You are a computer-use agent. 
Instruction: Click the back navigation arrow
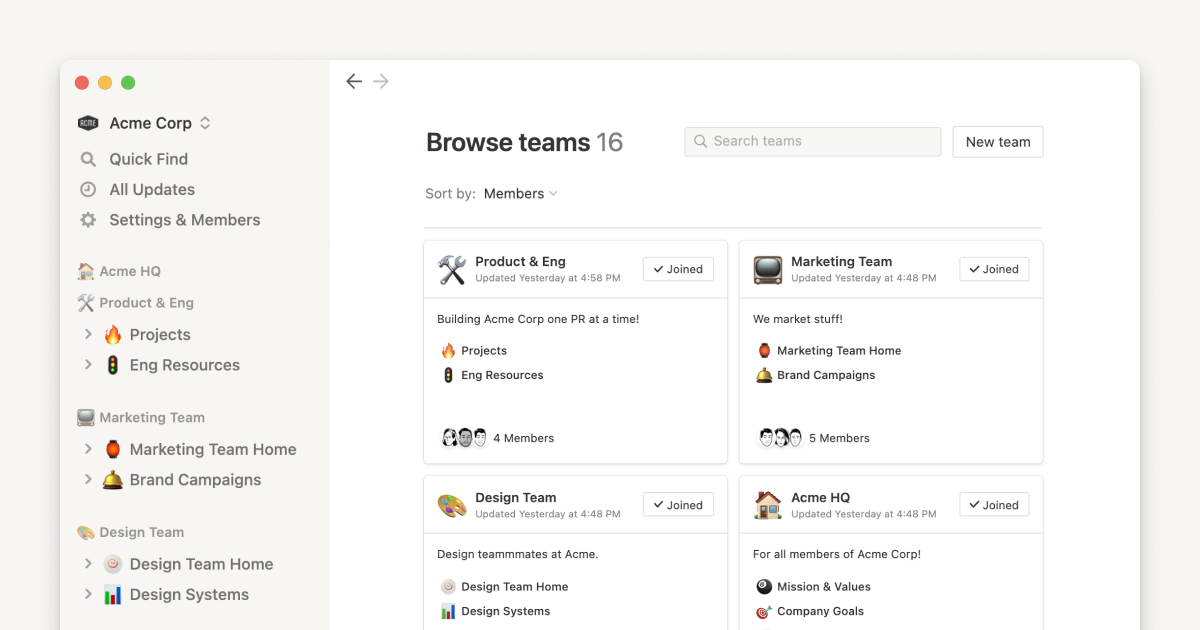(354, 82)
